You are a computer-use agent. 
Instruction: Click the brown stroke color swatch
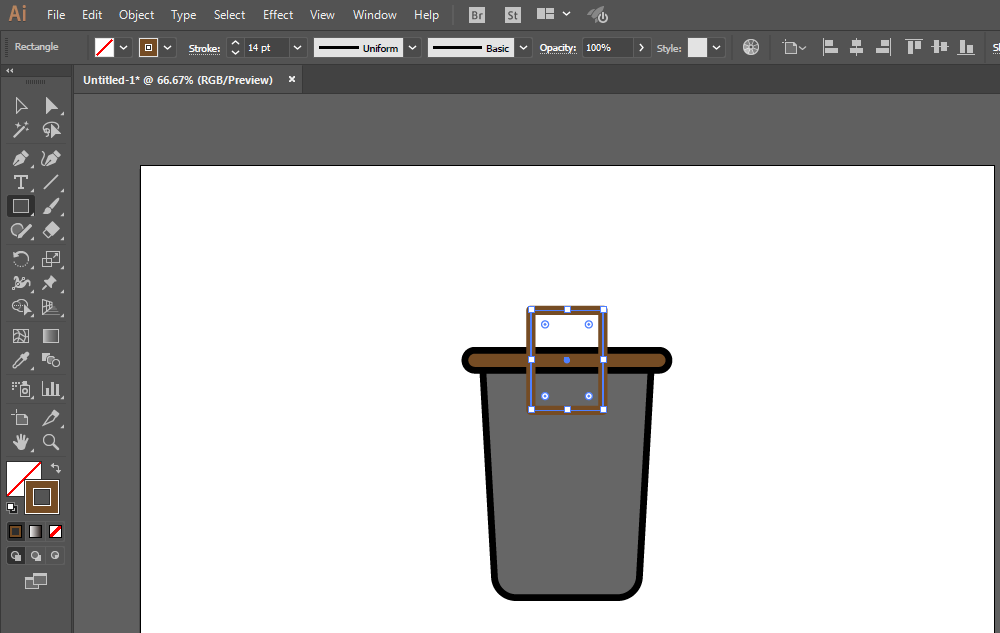[x=148, y=48]
